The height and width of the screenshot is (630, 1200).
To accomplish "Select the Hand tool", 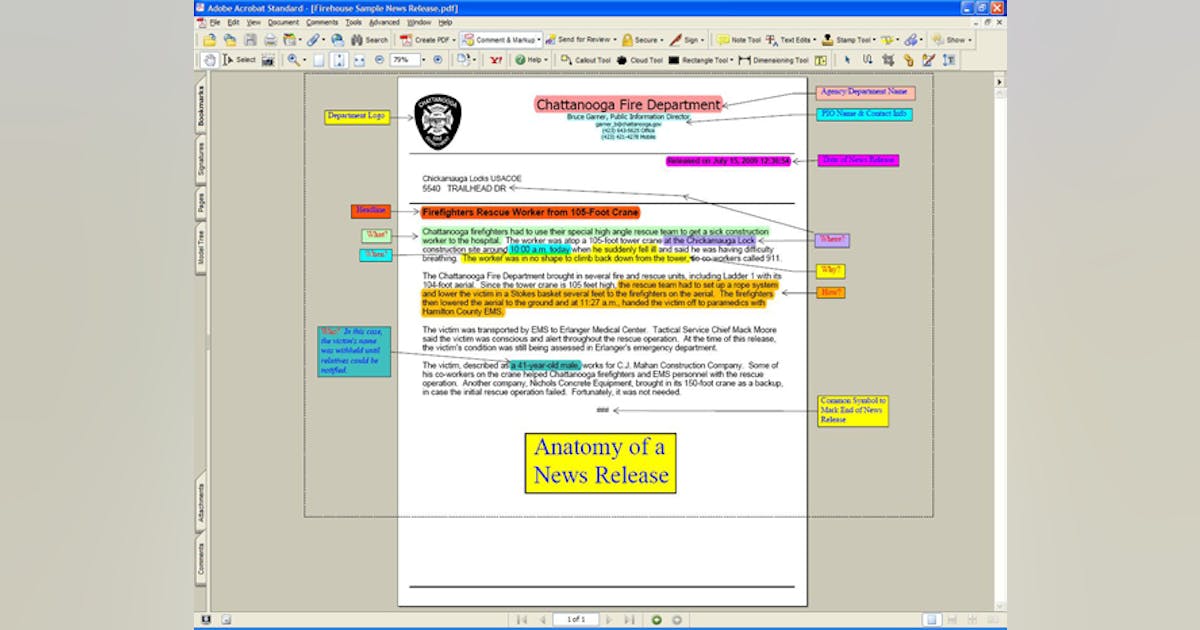I will 209,60.
